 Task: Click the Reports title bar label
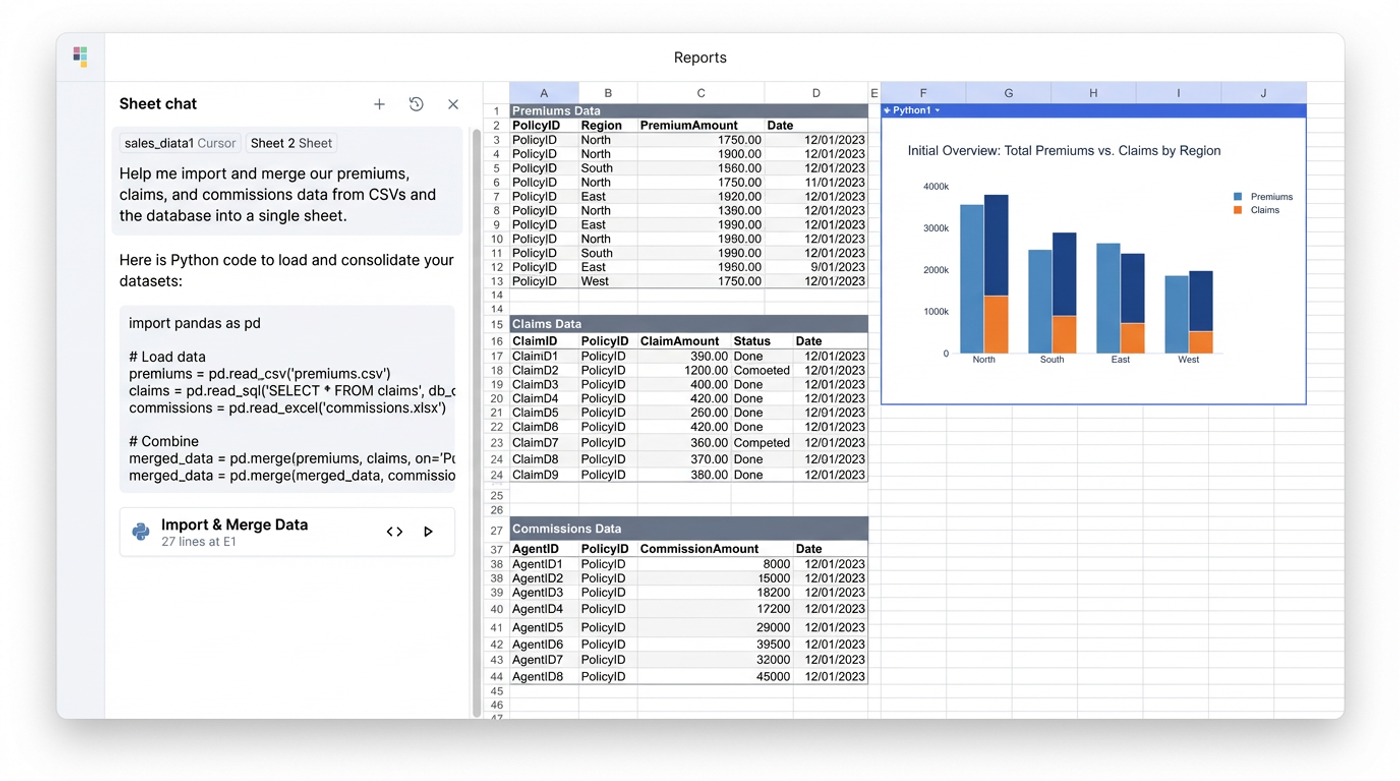coord(700,57)
